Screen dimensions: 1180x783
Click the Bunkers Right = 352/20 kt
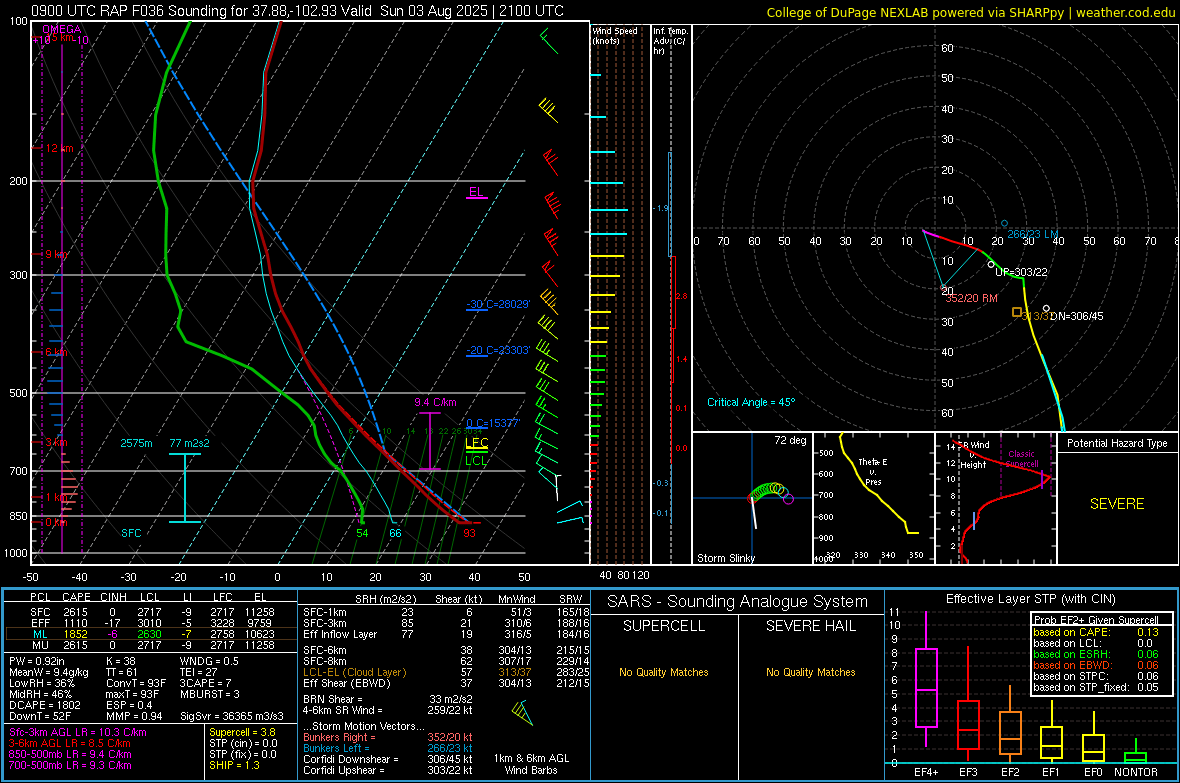click(x=388, y=738)
